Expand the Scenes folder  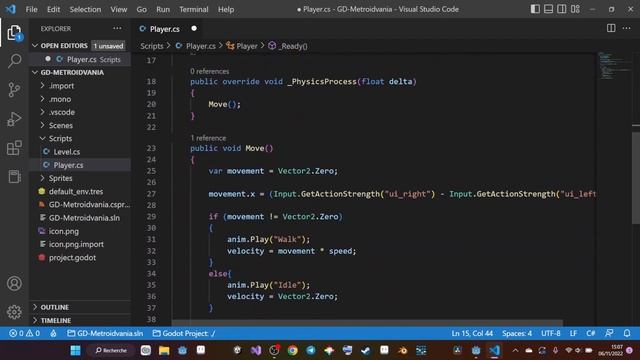(x=61, y=125)
